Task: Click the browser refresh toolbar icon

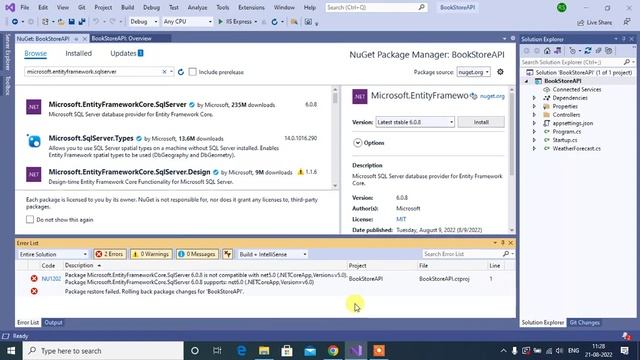Action: tap(275, 22)
